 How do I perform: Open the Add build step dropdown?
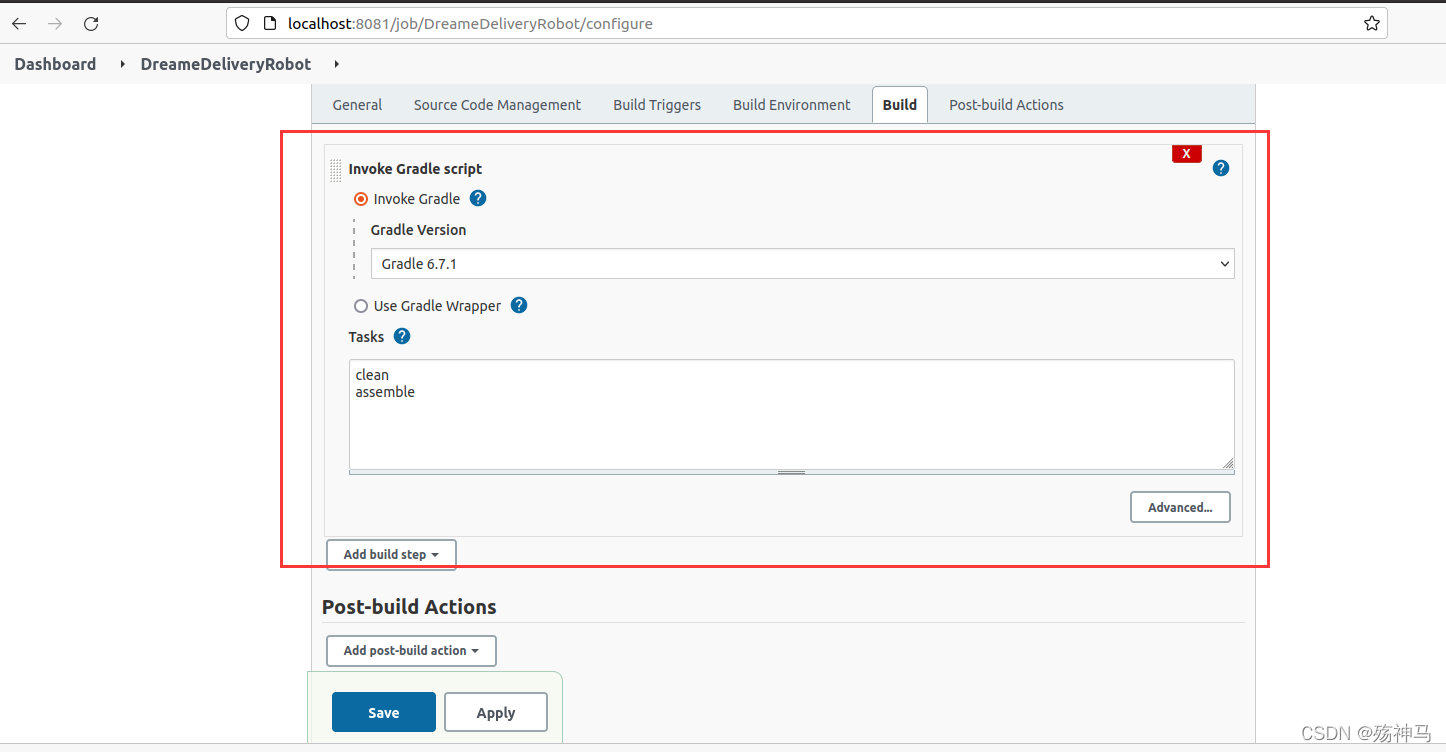coord(391,554)
